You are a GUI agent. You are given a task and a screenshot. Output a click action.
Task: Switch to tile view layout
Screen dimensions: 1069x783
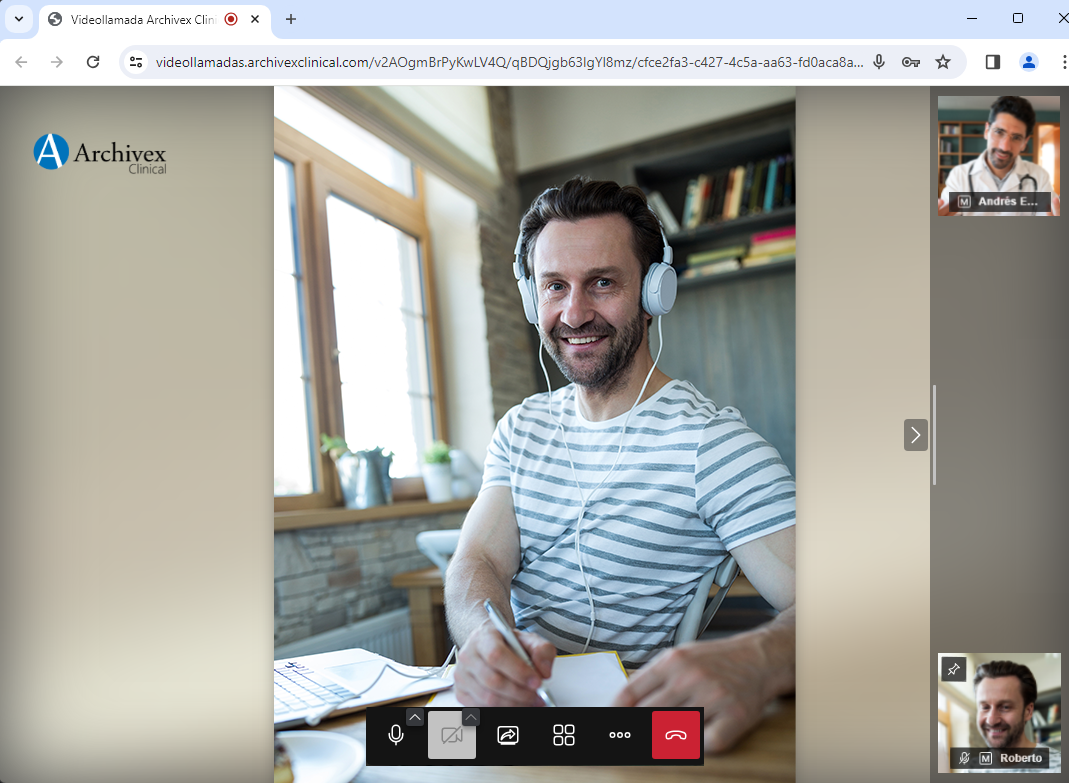coord(564,736)
